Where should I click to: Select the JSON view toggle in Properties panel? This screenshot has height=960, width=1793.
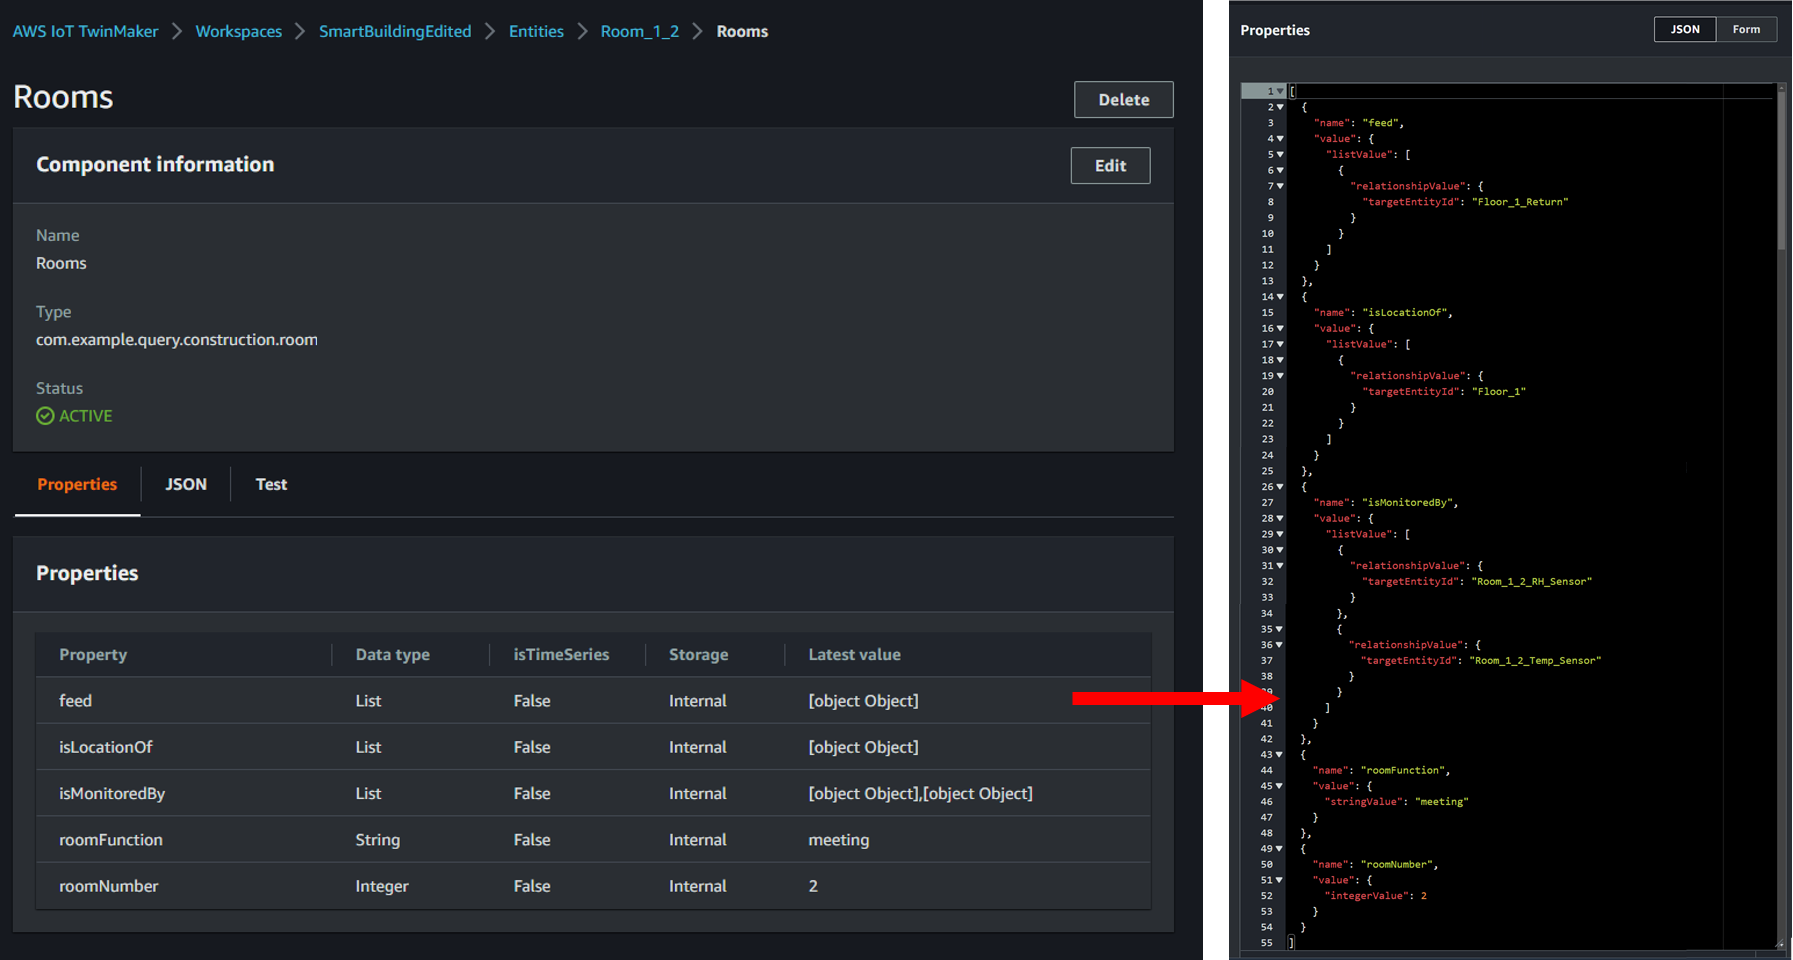pos(1684,29)
